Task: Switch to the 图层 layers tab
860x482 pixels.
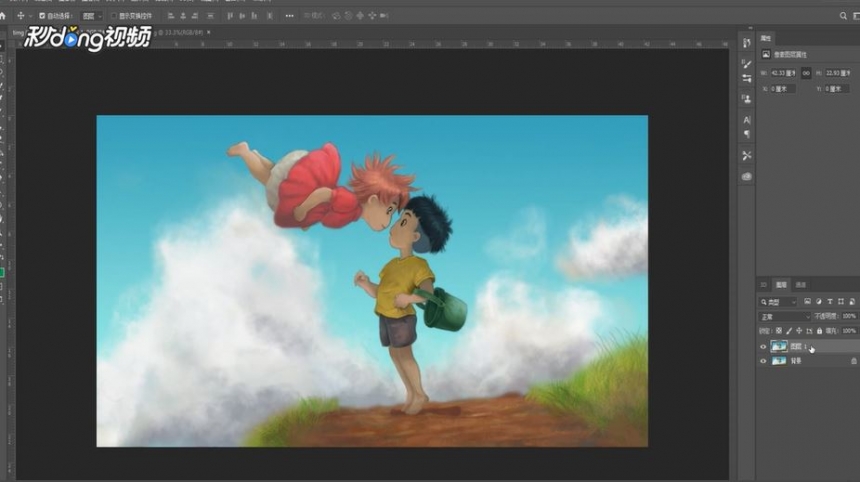Action: pos(781,285)
